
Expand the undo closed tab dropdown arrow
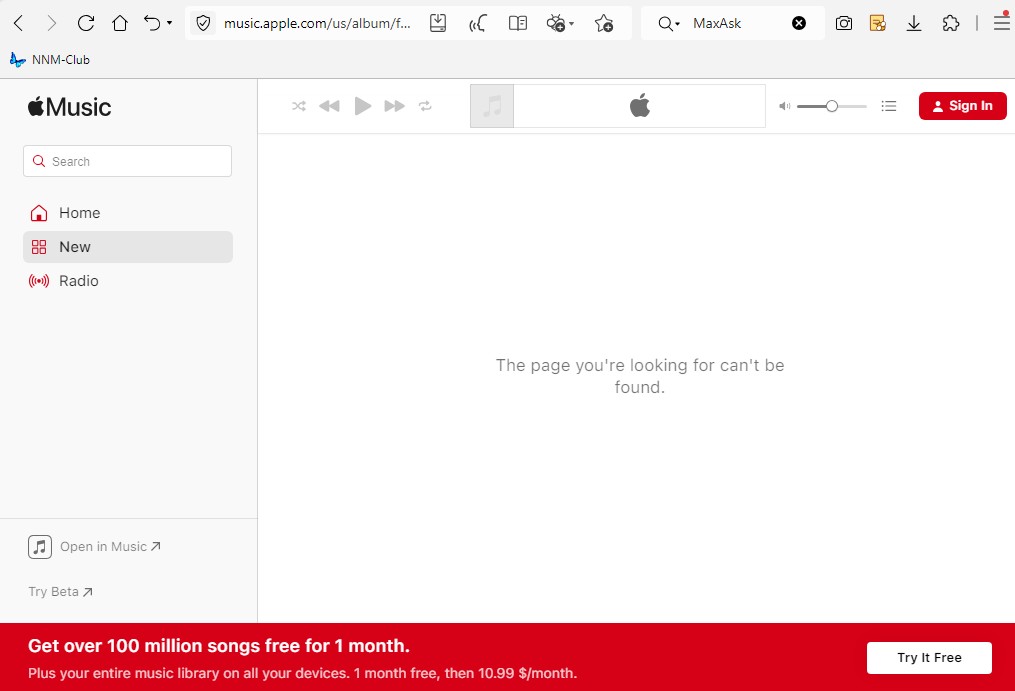coord(170,23)
